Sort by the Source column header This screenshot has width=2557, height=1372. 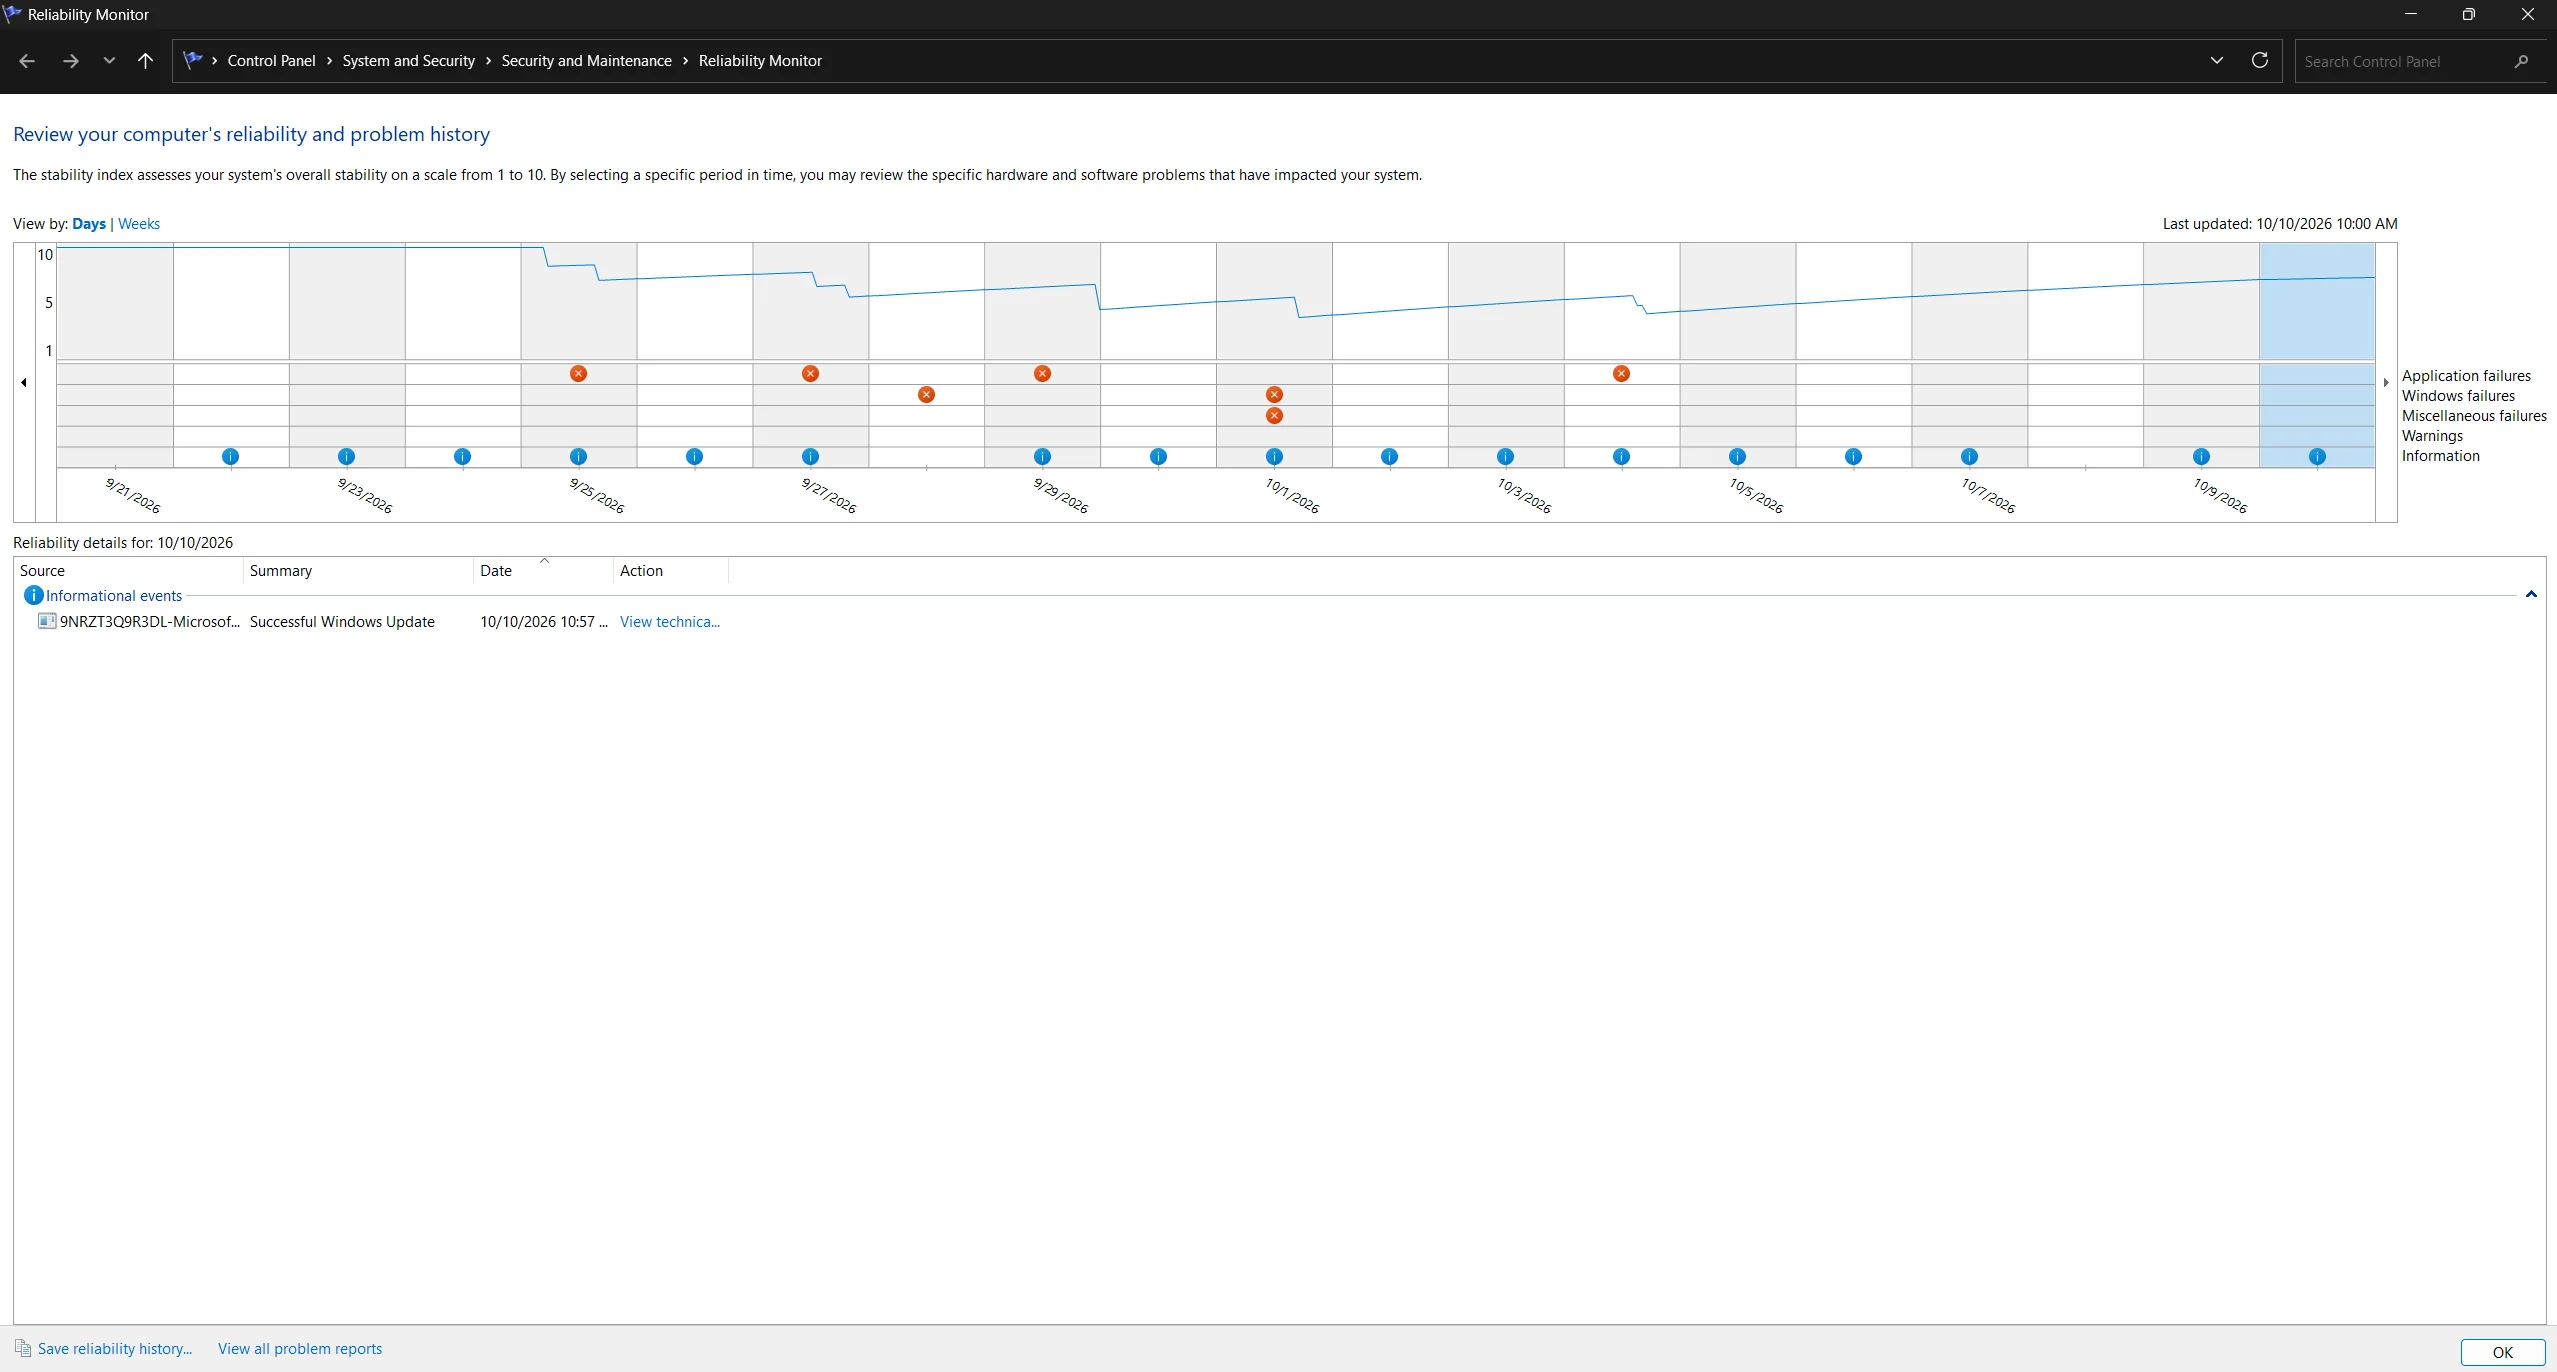click(x=128, y=571)
